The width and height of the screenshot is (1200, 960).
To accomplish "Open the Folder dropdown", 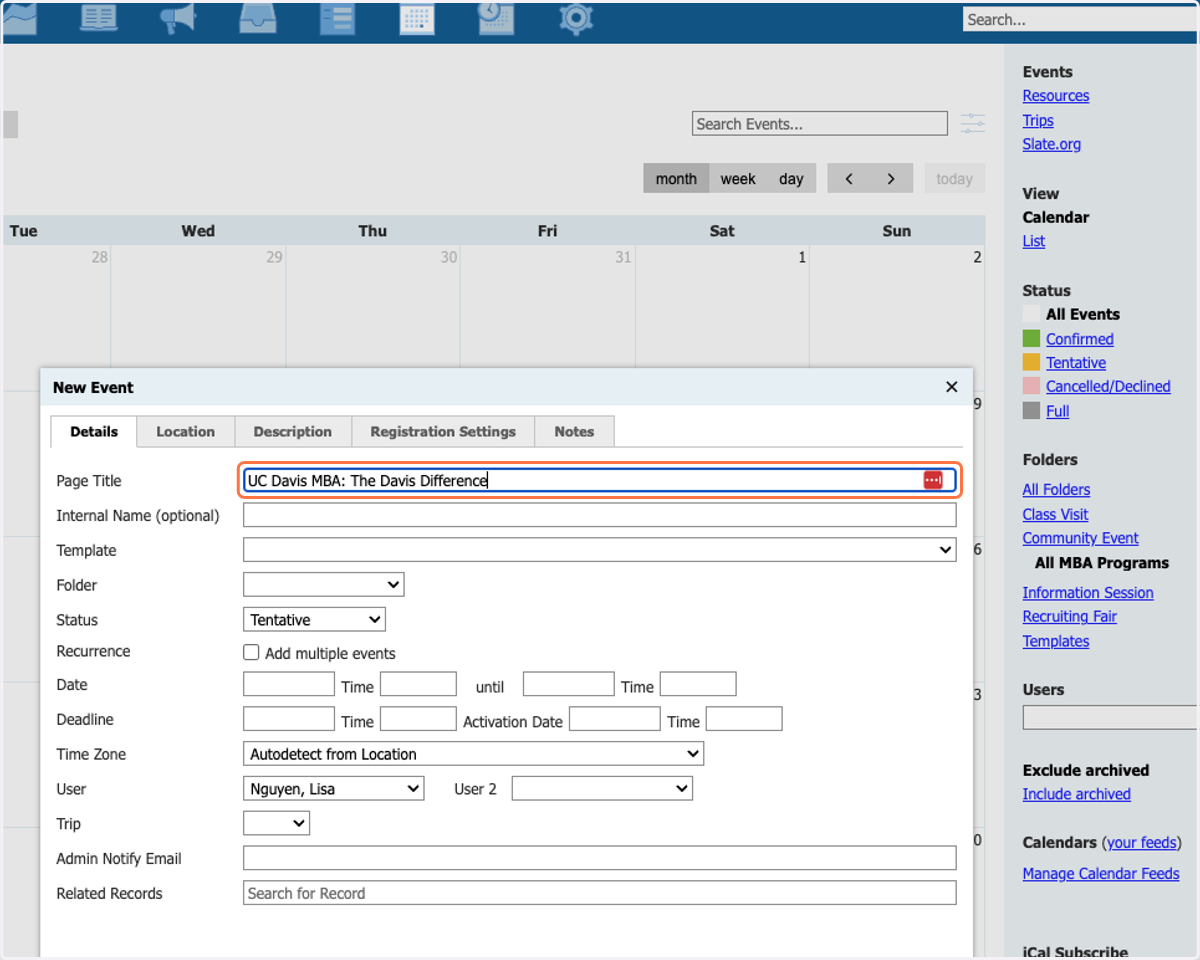I will click(x=323, y=585).
